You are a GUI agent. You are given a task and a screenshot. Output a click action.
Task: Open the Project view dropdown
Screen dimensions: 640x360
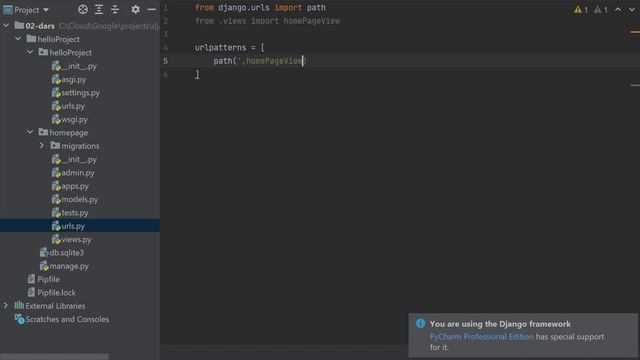tap(26, 9)
